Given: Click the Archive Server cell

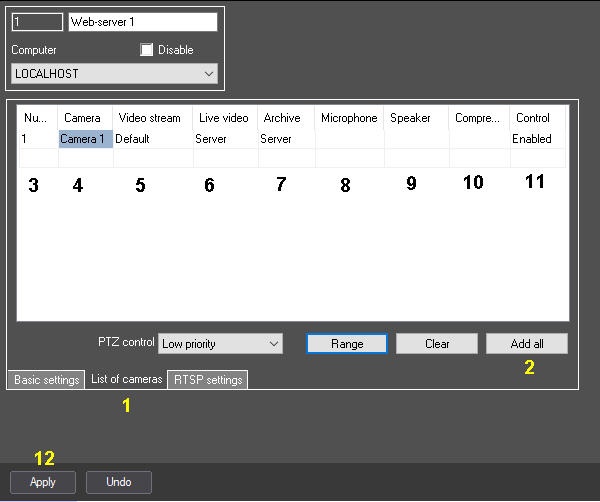Looking at the screenshot, I should [287, 139].
